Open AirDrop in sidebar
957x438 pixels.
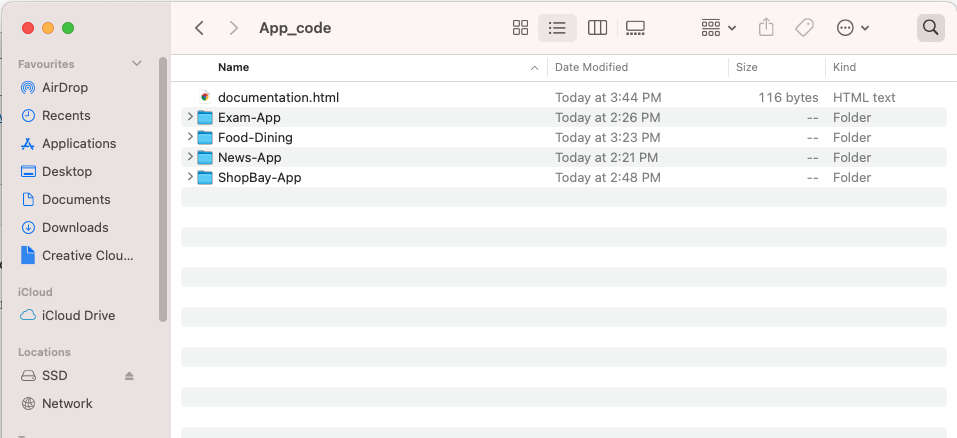(65, 87)
